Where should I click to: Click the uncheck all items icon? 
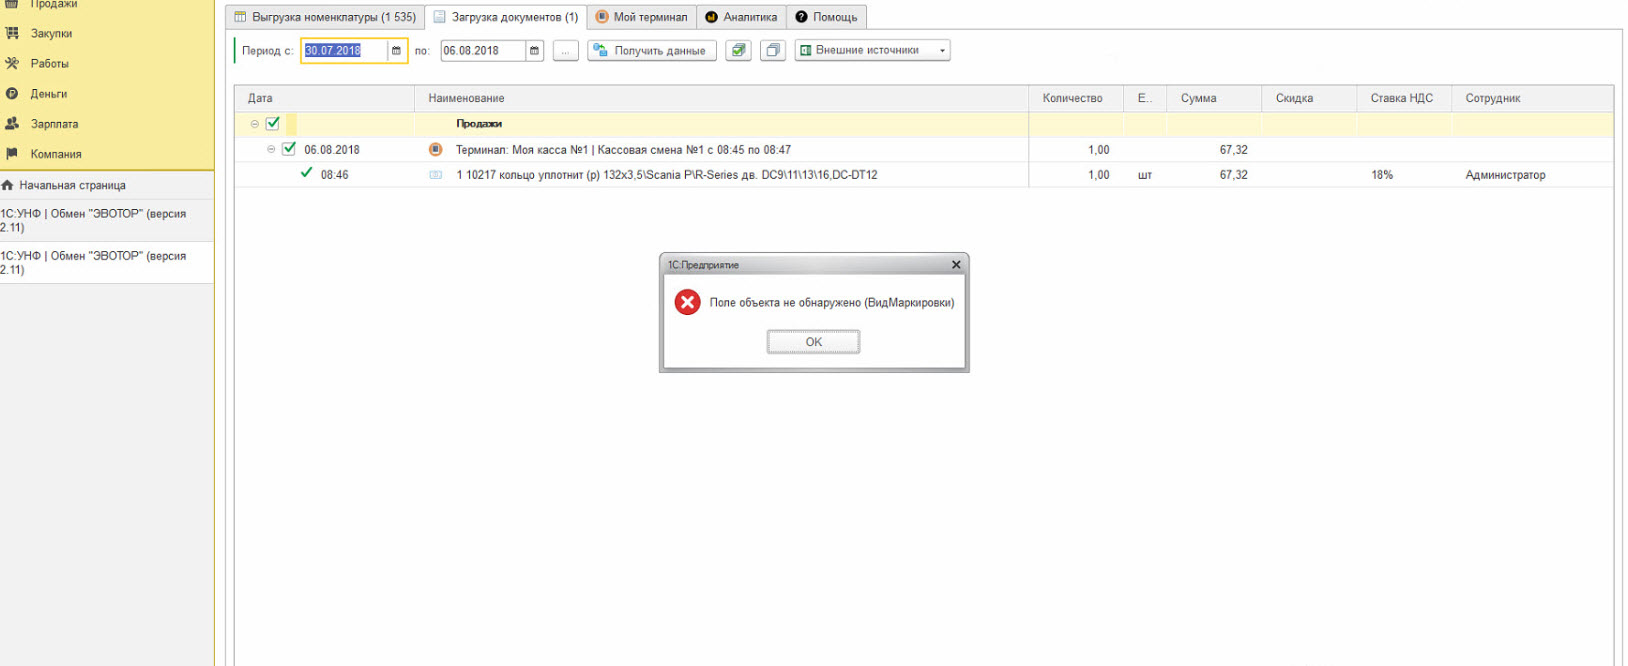click(x=773, y=50)
